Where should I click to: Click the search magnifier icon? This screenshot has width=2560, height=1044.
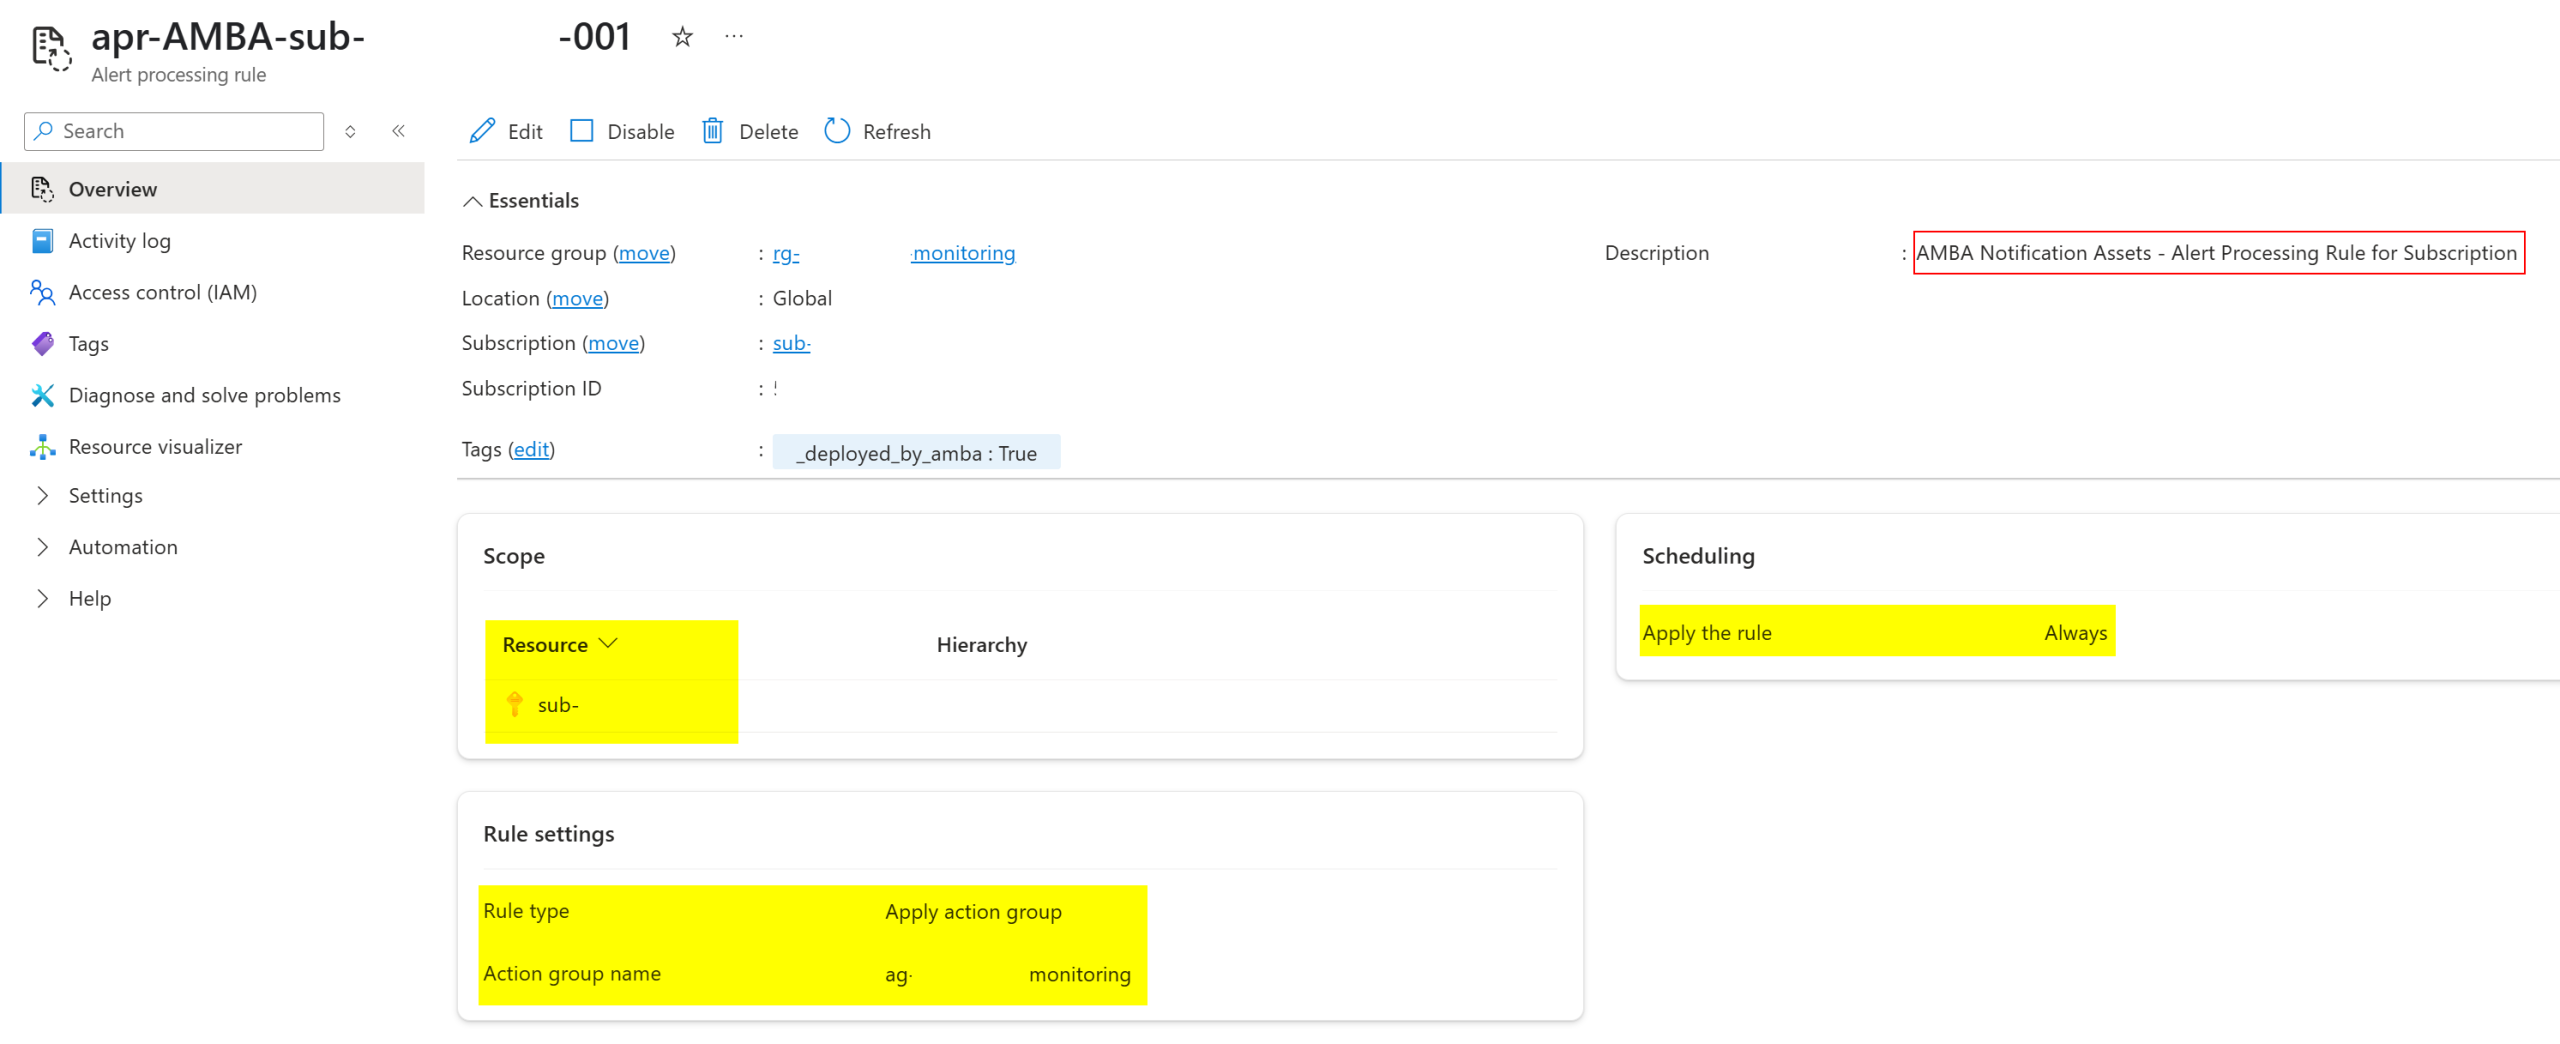[x=43, y=131]
